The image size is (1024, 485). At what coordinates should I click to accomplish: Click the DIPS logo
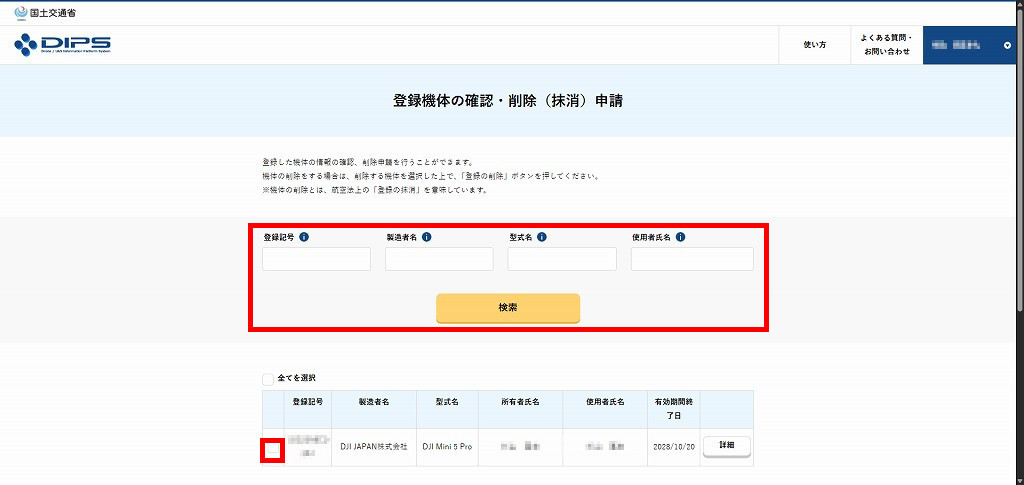(63, 45)
